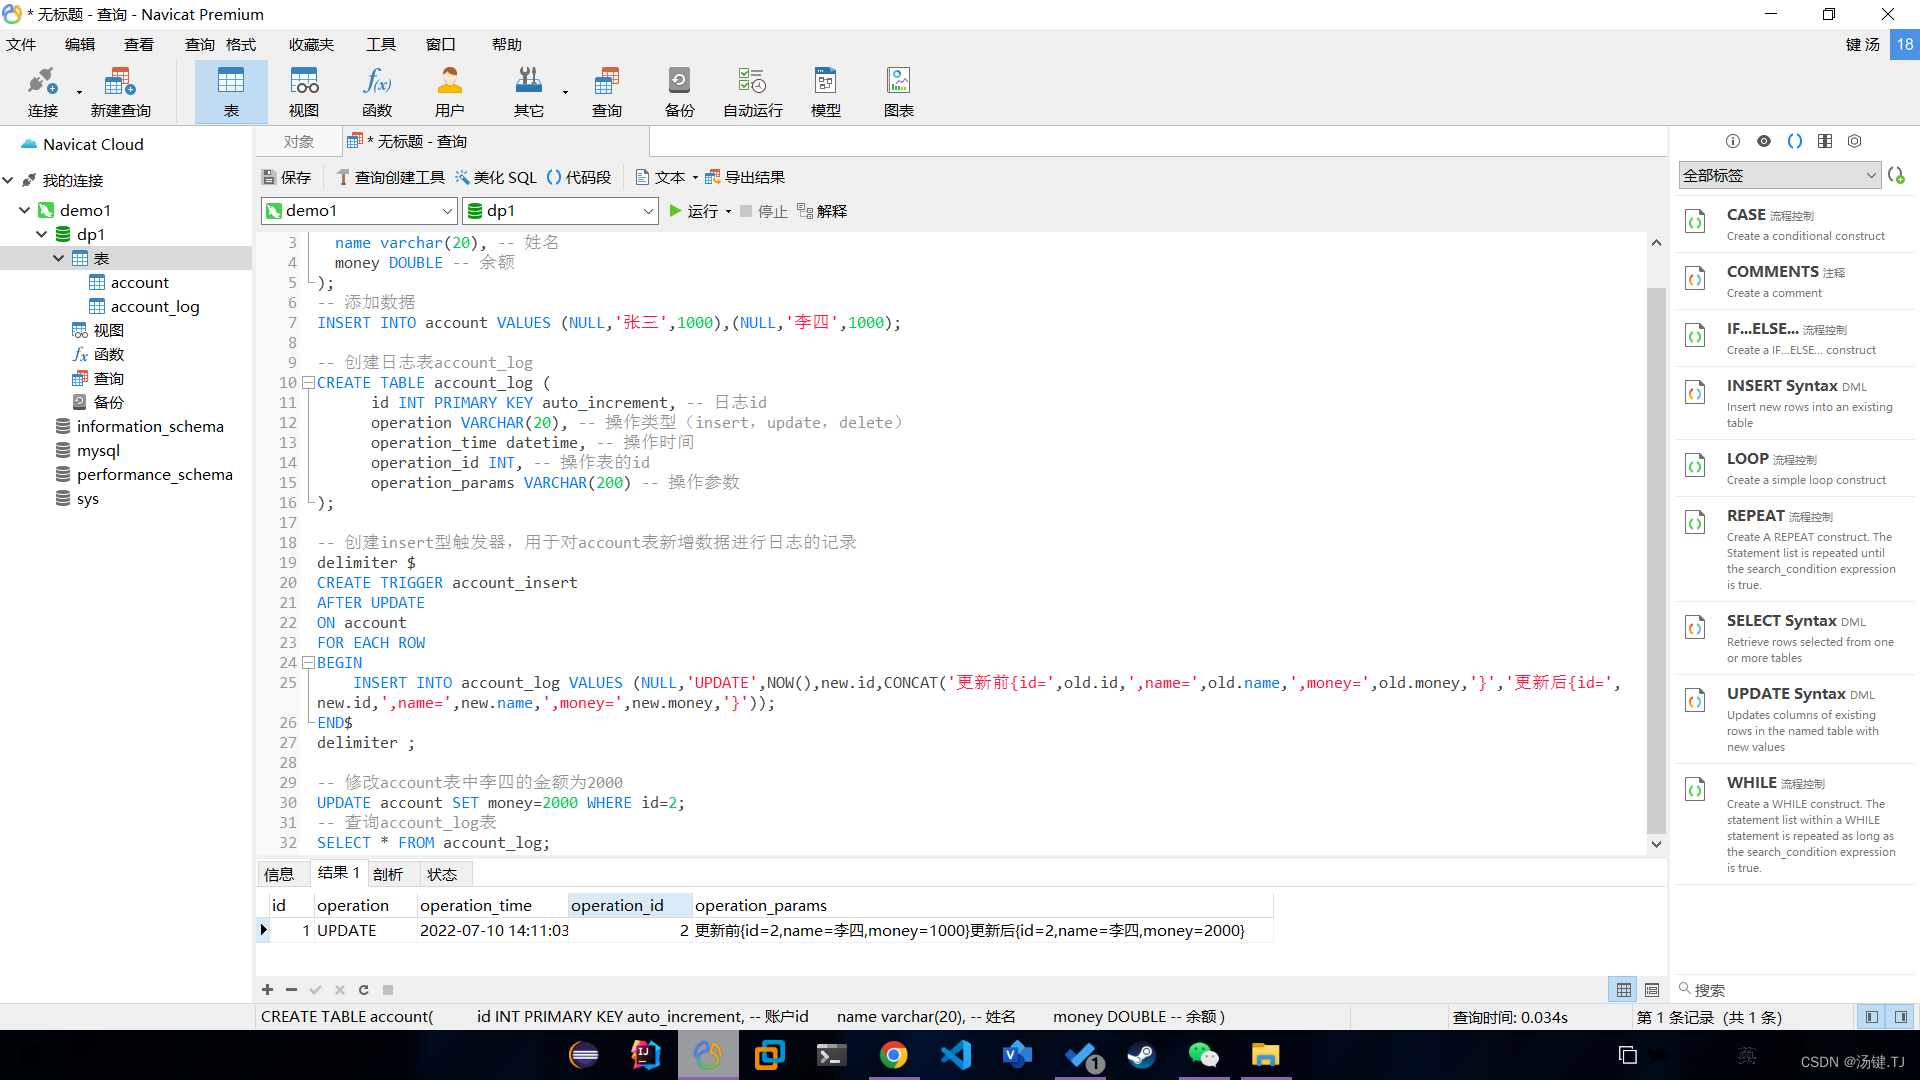Click the 新建查询 toolbar icon
Viewport: 1920px width, 1080px height.
pyautogui.click(x=120, y=92)
